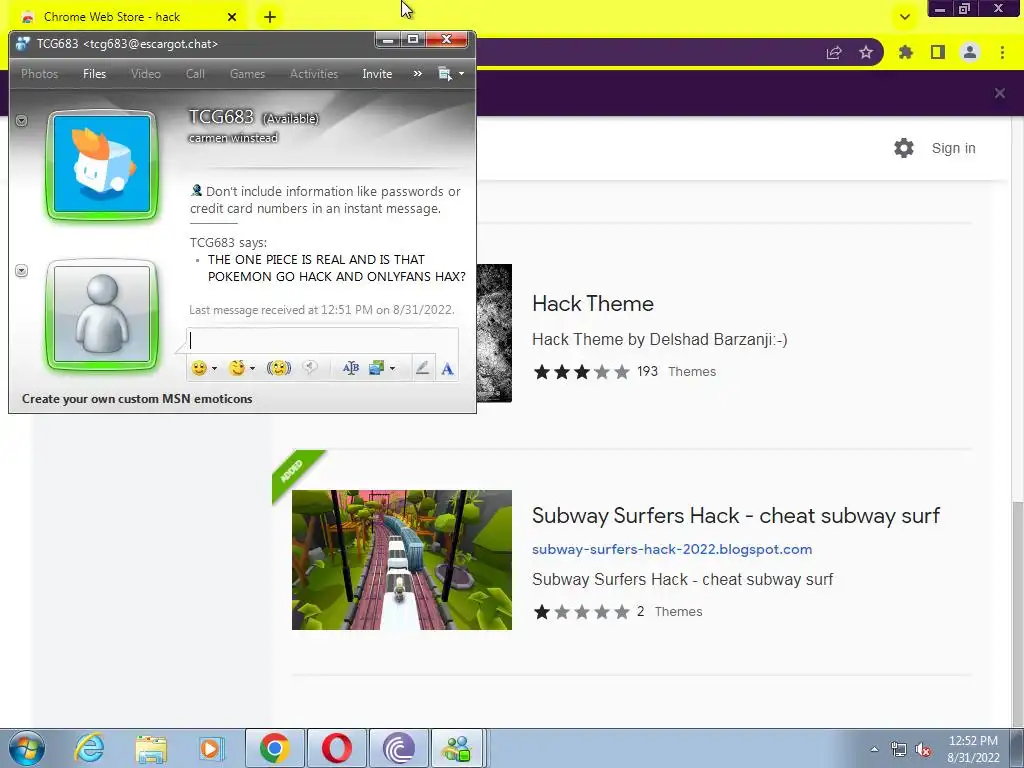This screenshot has width=1024, height=768.
Task: Click the taskbar clock showing 12:52 PM
Action: point(973,749)
